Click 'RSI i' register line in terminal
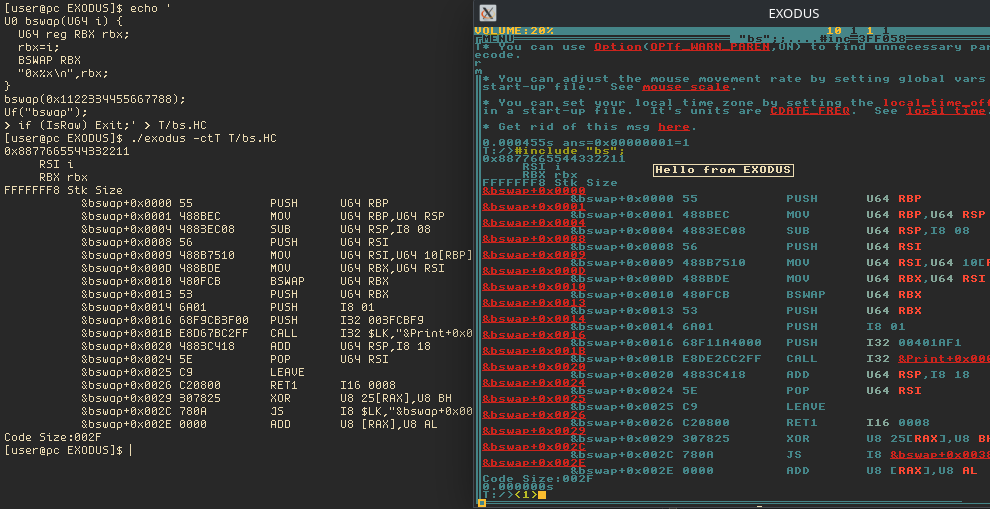This screenshot has height=509, width=990. point(56,164)
